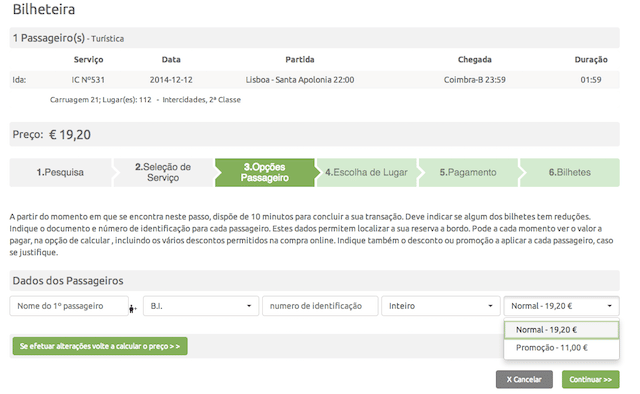The height and width of the screenshot is (394, 640).
Task: Open step 6.Bilhetes
Action: (x=569, y=173)
